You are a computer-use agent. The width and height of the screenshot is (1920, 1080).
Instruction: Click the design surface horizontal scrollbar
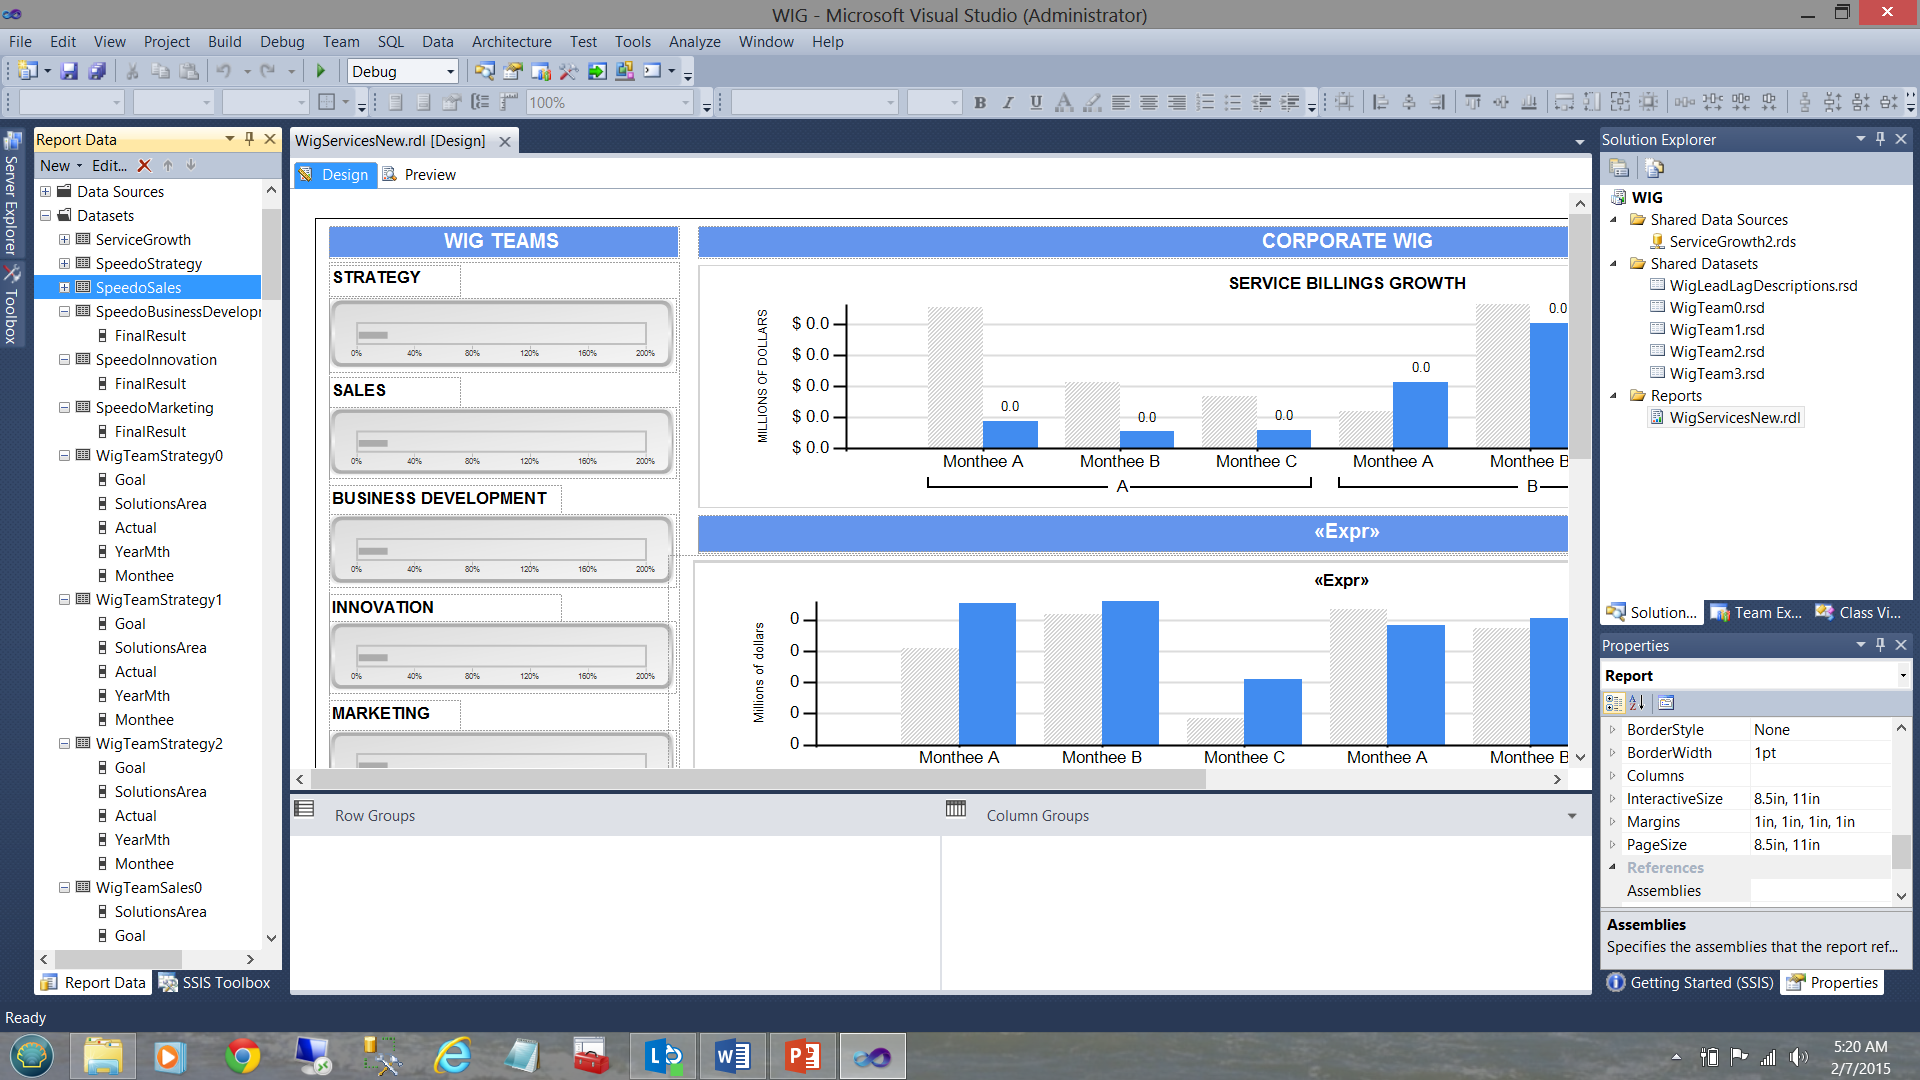point(760,780)
